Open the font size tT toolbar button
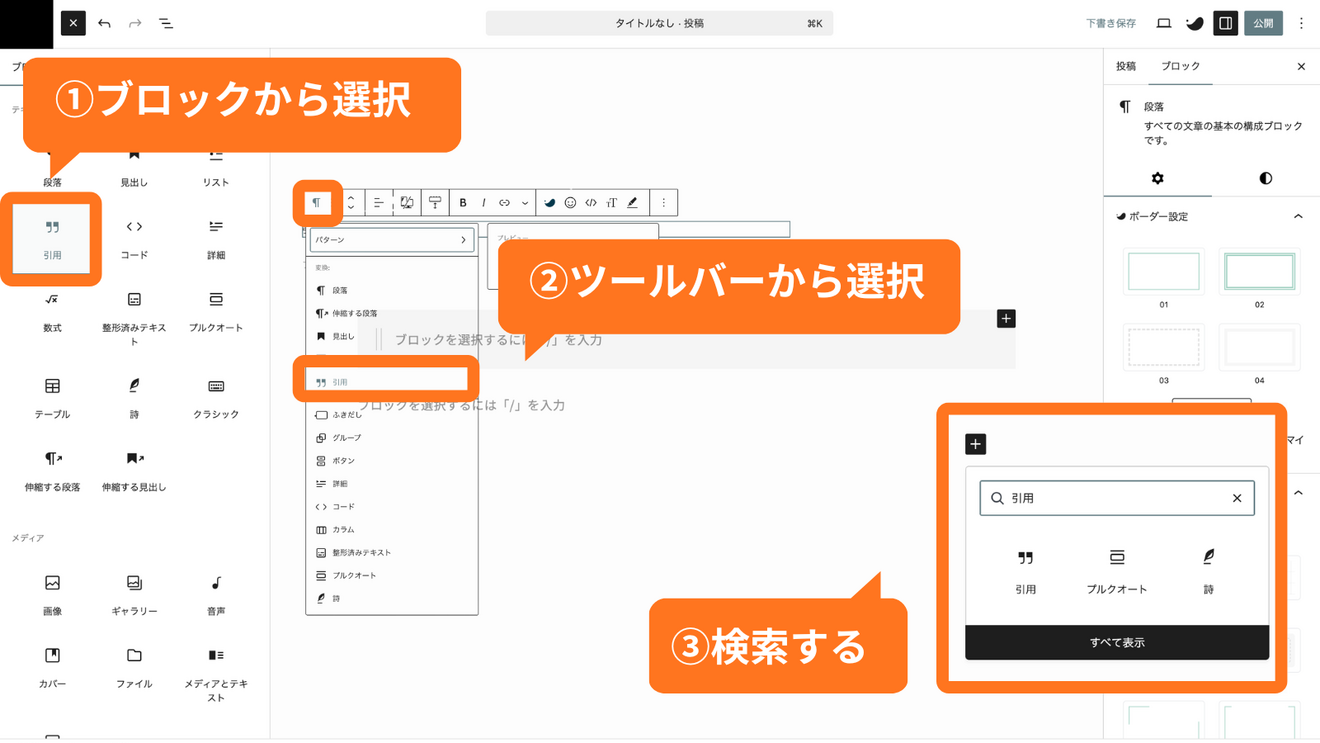The width and height of the screenshot is (1320, 743). point(612,203)
